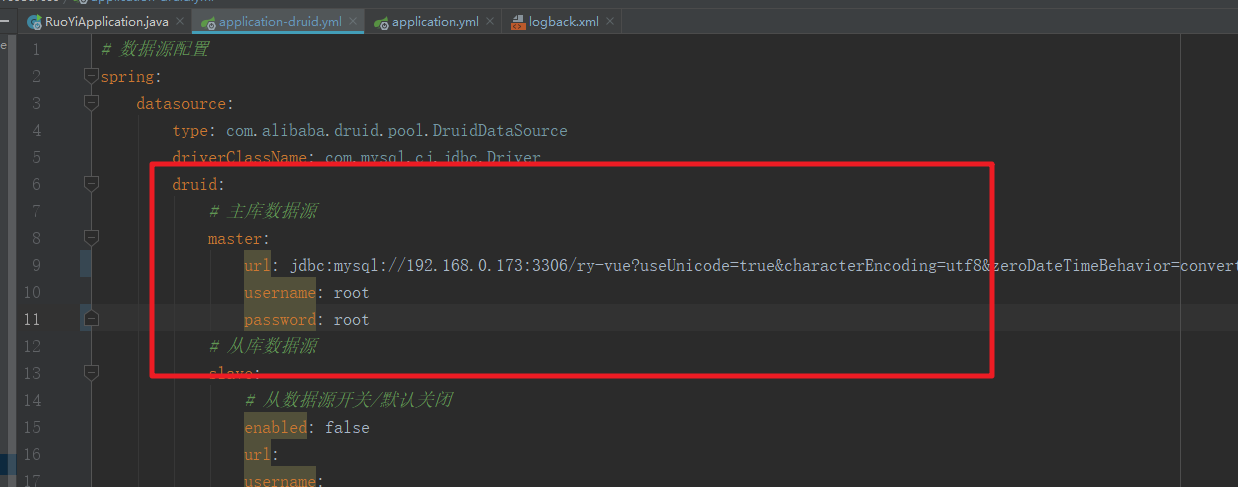Select the application-druid.yml editor tab
Viewport: 1238px width, 487px height.
click(x=280, y=21)
